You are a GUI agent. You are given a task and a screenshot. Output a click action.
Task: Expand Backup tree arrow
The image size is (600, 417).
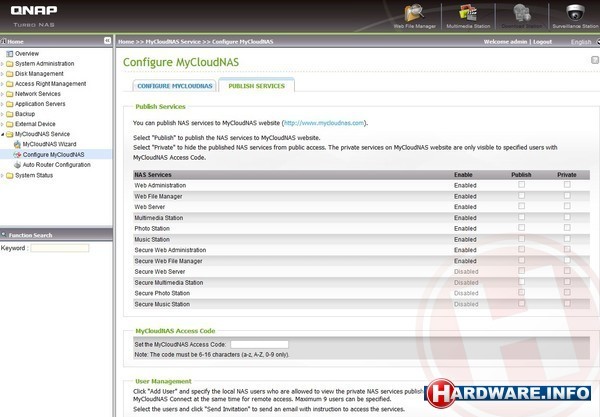click(x=2, y=114)
